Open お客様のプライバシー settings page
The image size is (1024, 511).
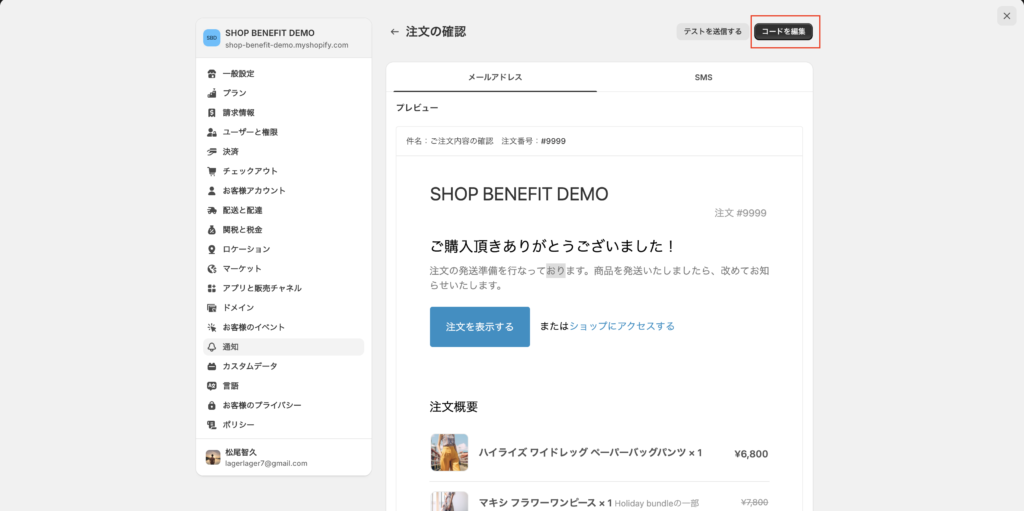click(x=283, y=405)
